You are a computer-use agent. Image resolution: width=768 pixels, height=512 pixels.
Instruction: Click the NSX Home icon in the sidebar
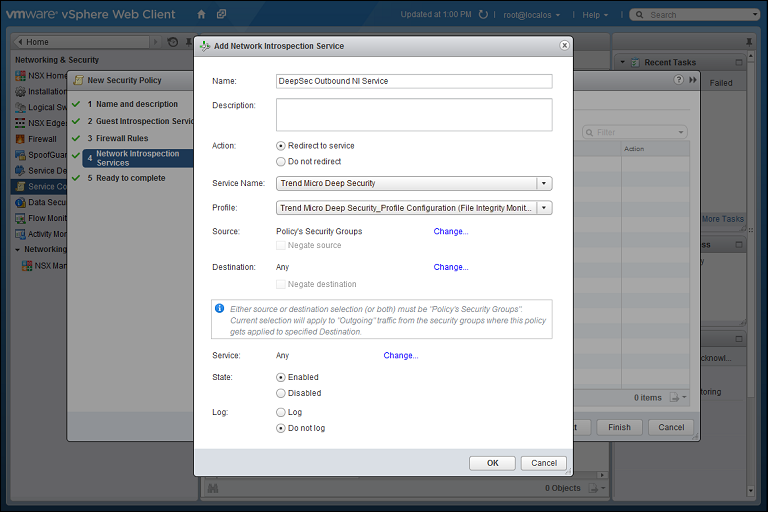[x=20, y=76]
